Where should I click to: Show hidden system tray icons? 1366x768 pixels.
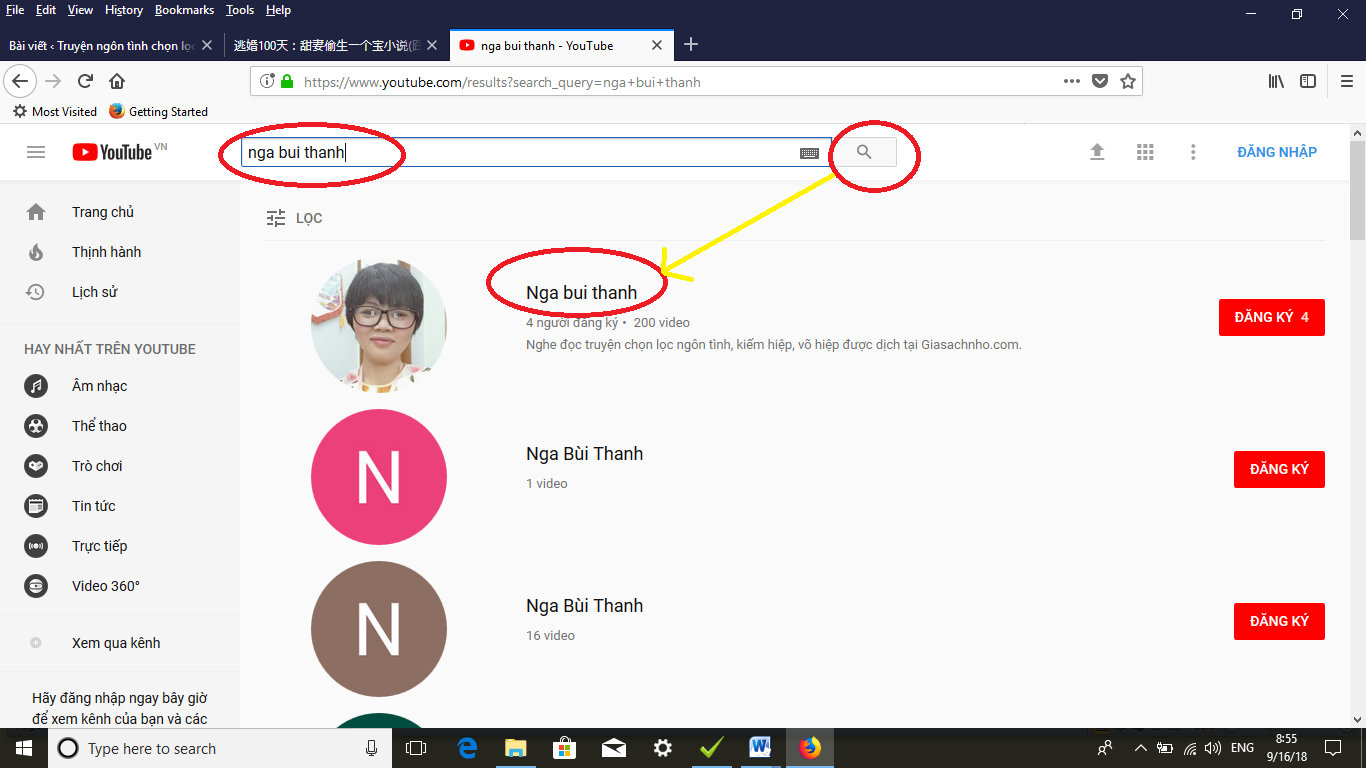point(1141,748)
